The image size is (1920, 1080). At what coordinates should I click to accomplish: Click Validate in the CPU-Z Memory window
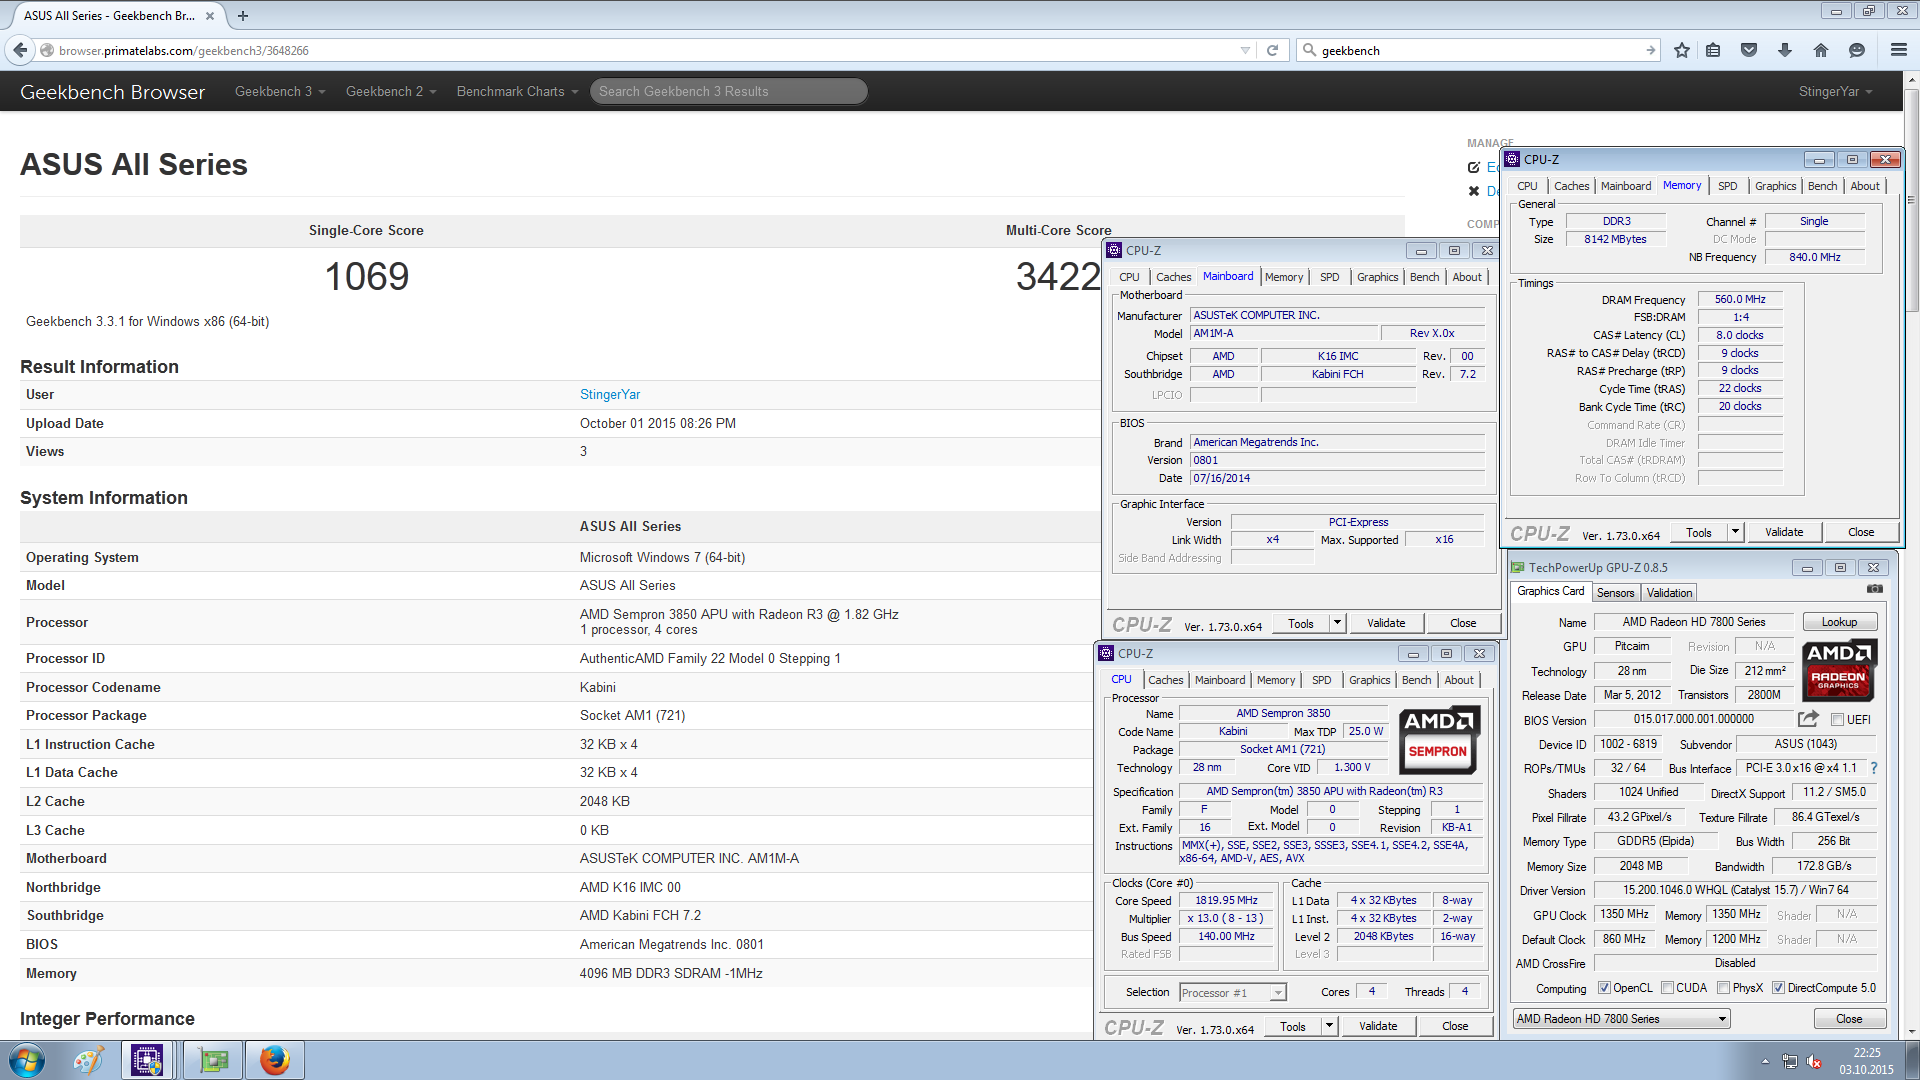click(1784, 532)
